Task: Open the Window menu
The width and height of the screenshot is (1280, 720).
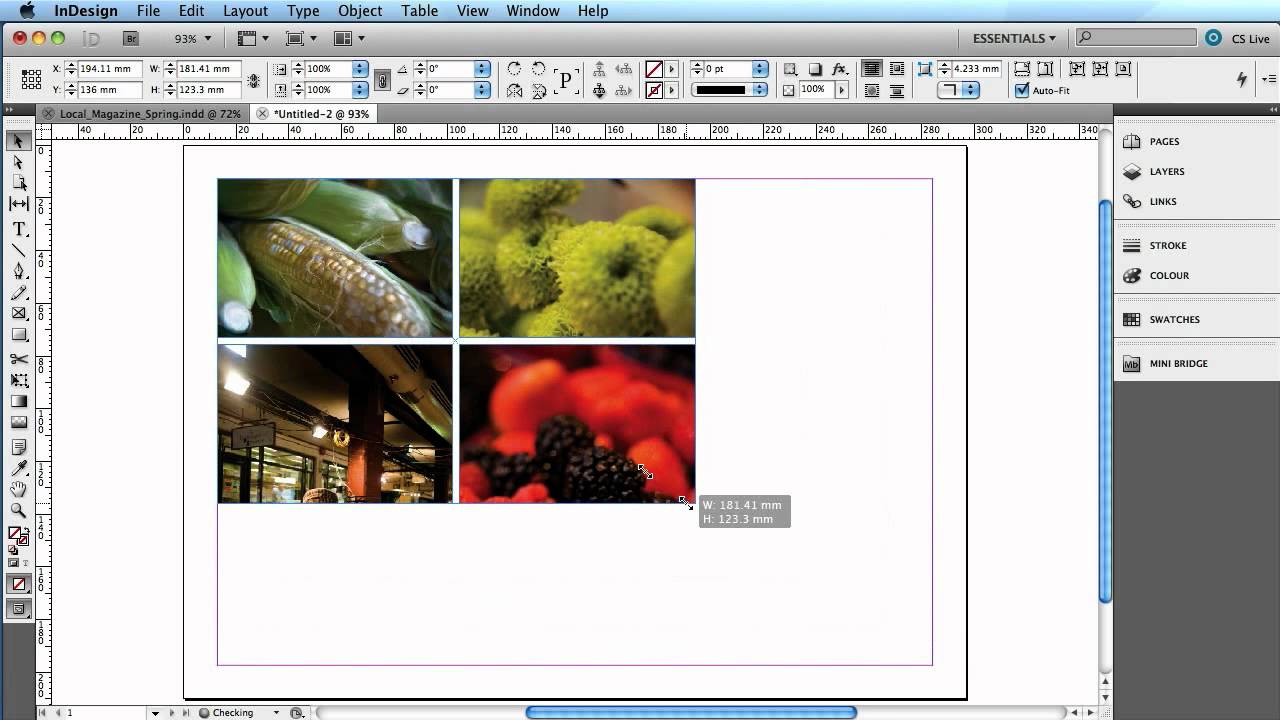Action: [532, 11]
